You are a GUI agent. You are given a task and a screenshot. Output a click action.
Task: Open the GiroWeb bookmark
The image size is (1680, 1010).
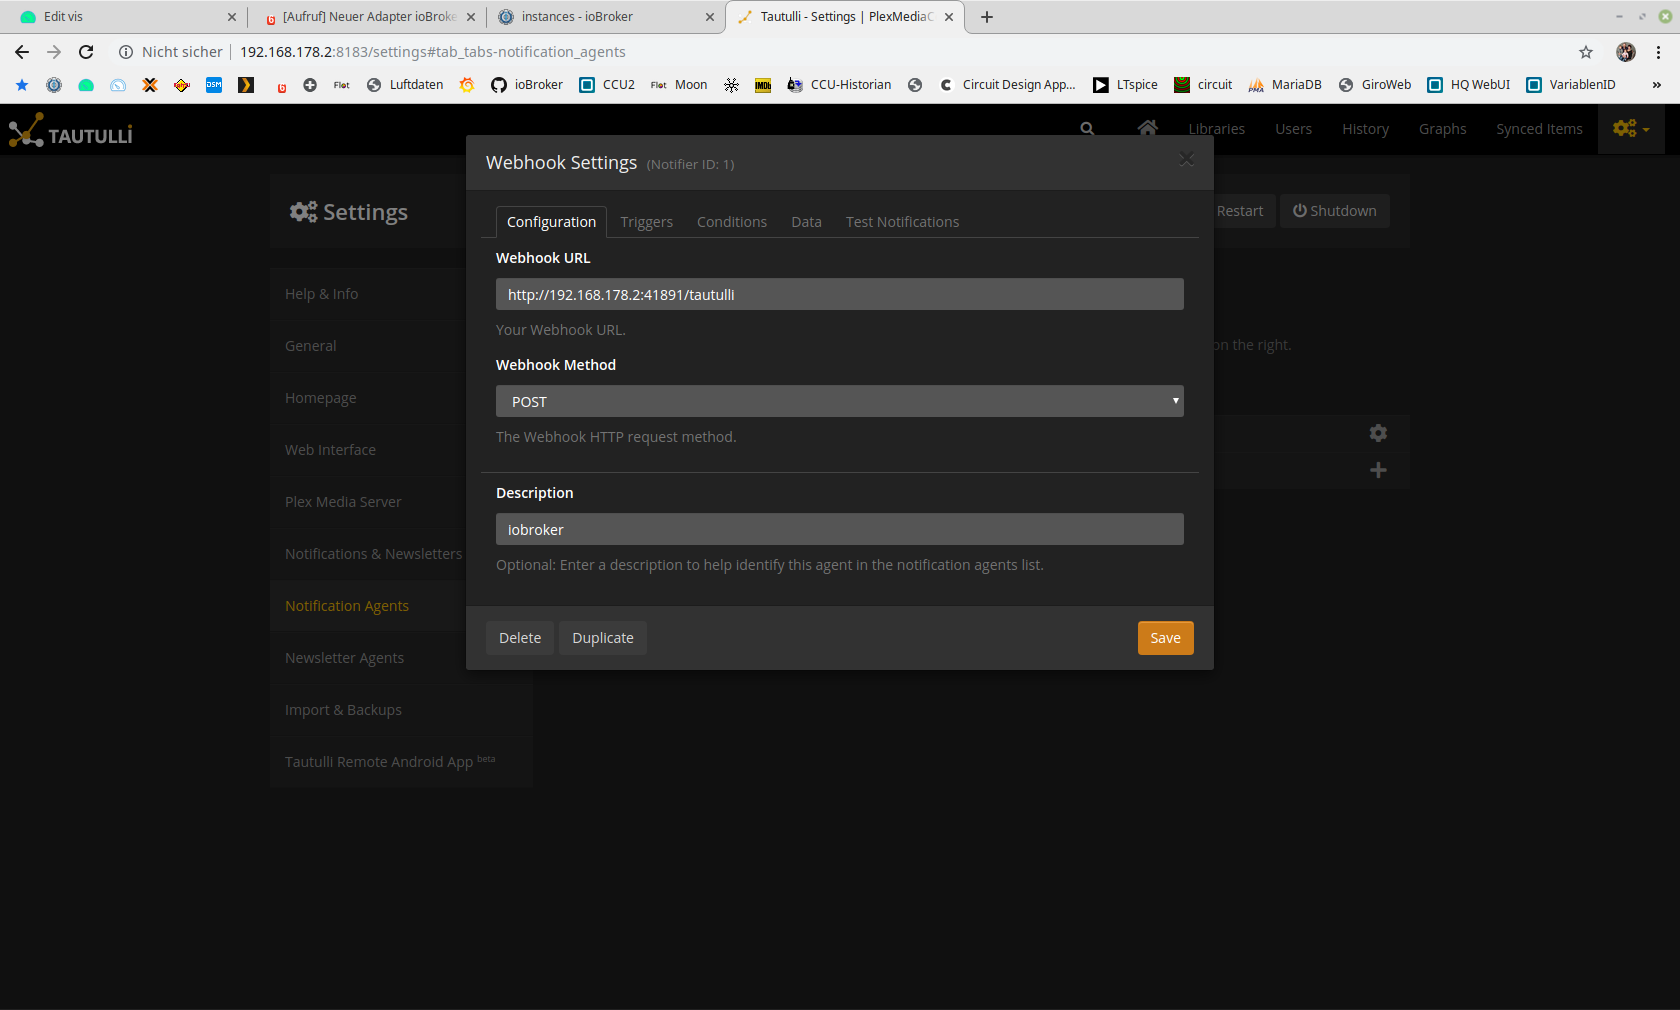1375,85
